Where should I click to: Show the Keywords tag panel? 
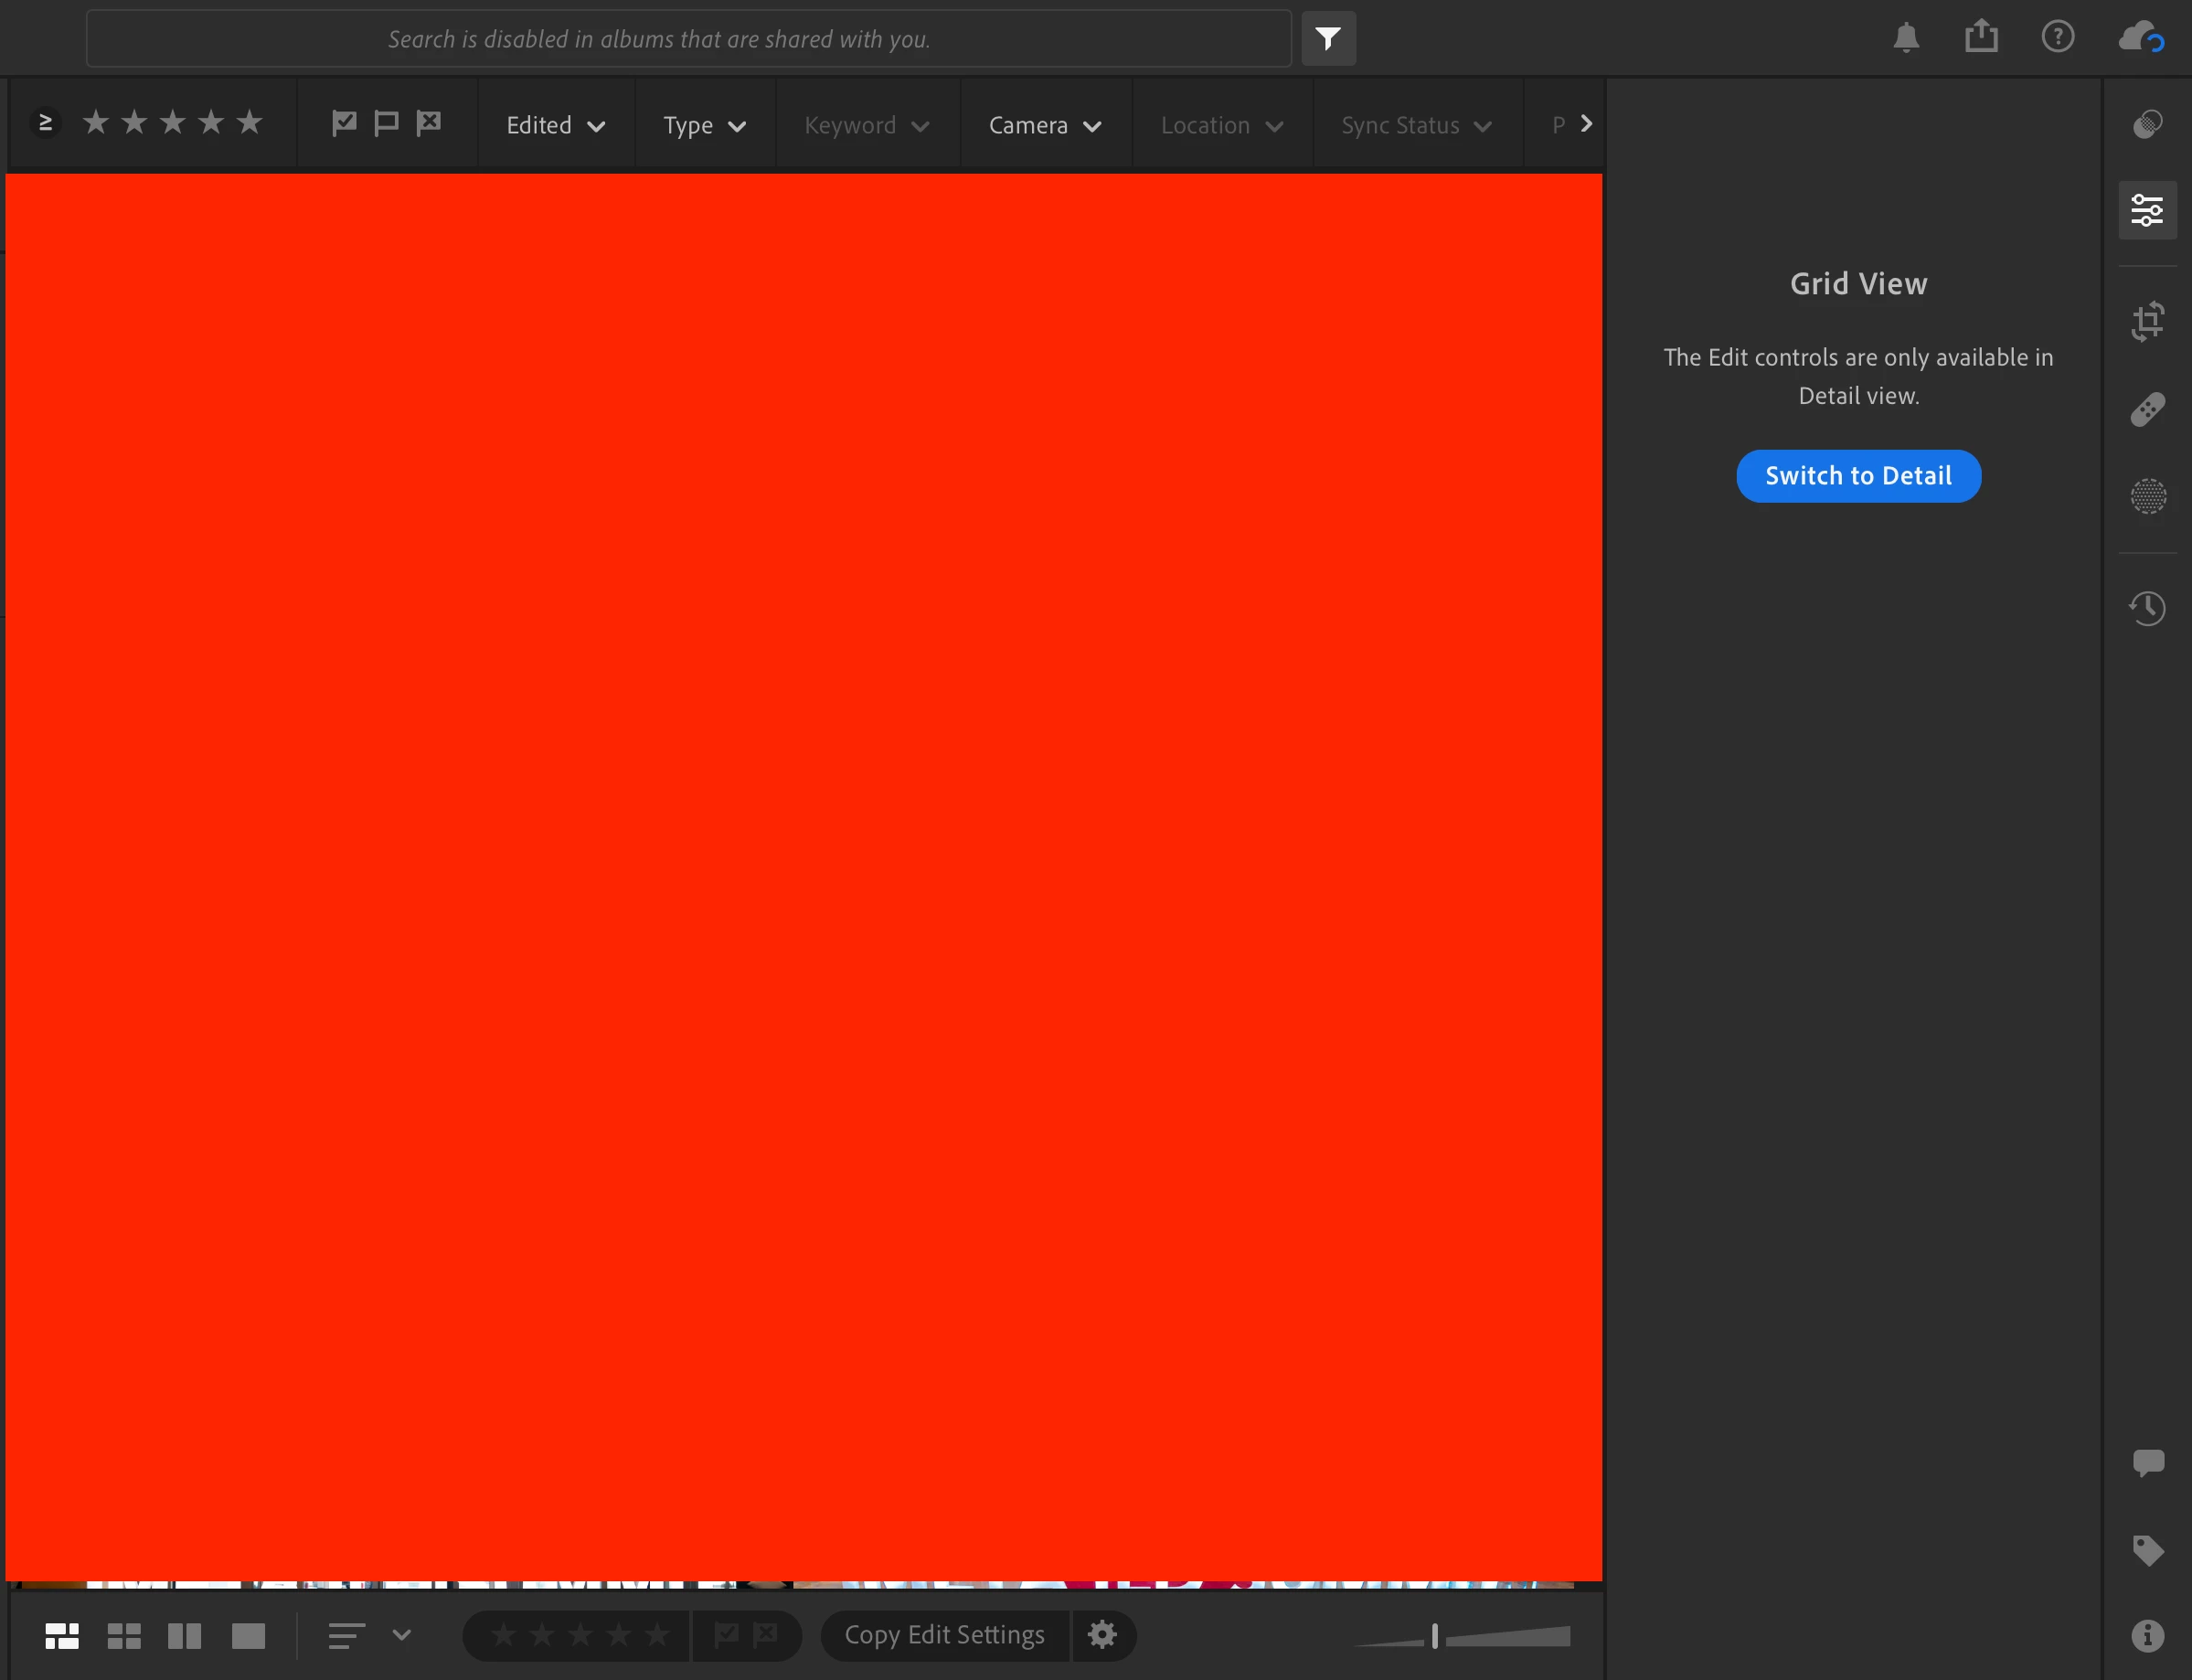tap(2147, 1550)
